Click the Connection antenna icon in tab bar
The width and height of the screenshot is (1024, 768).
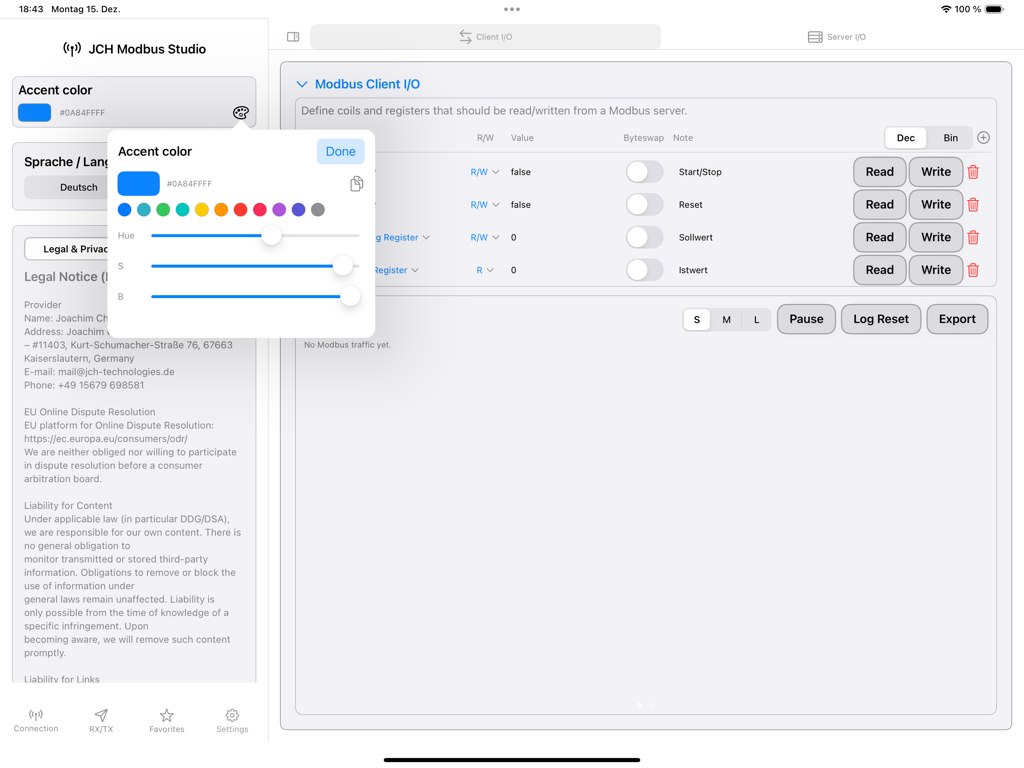[x=36, y=720]
